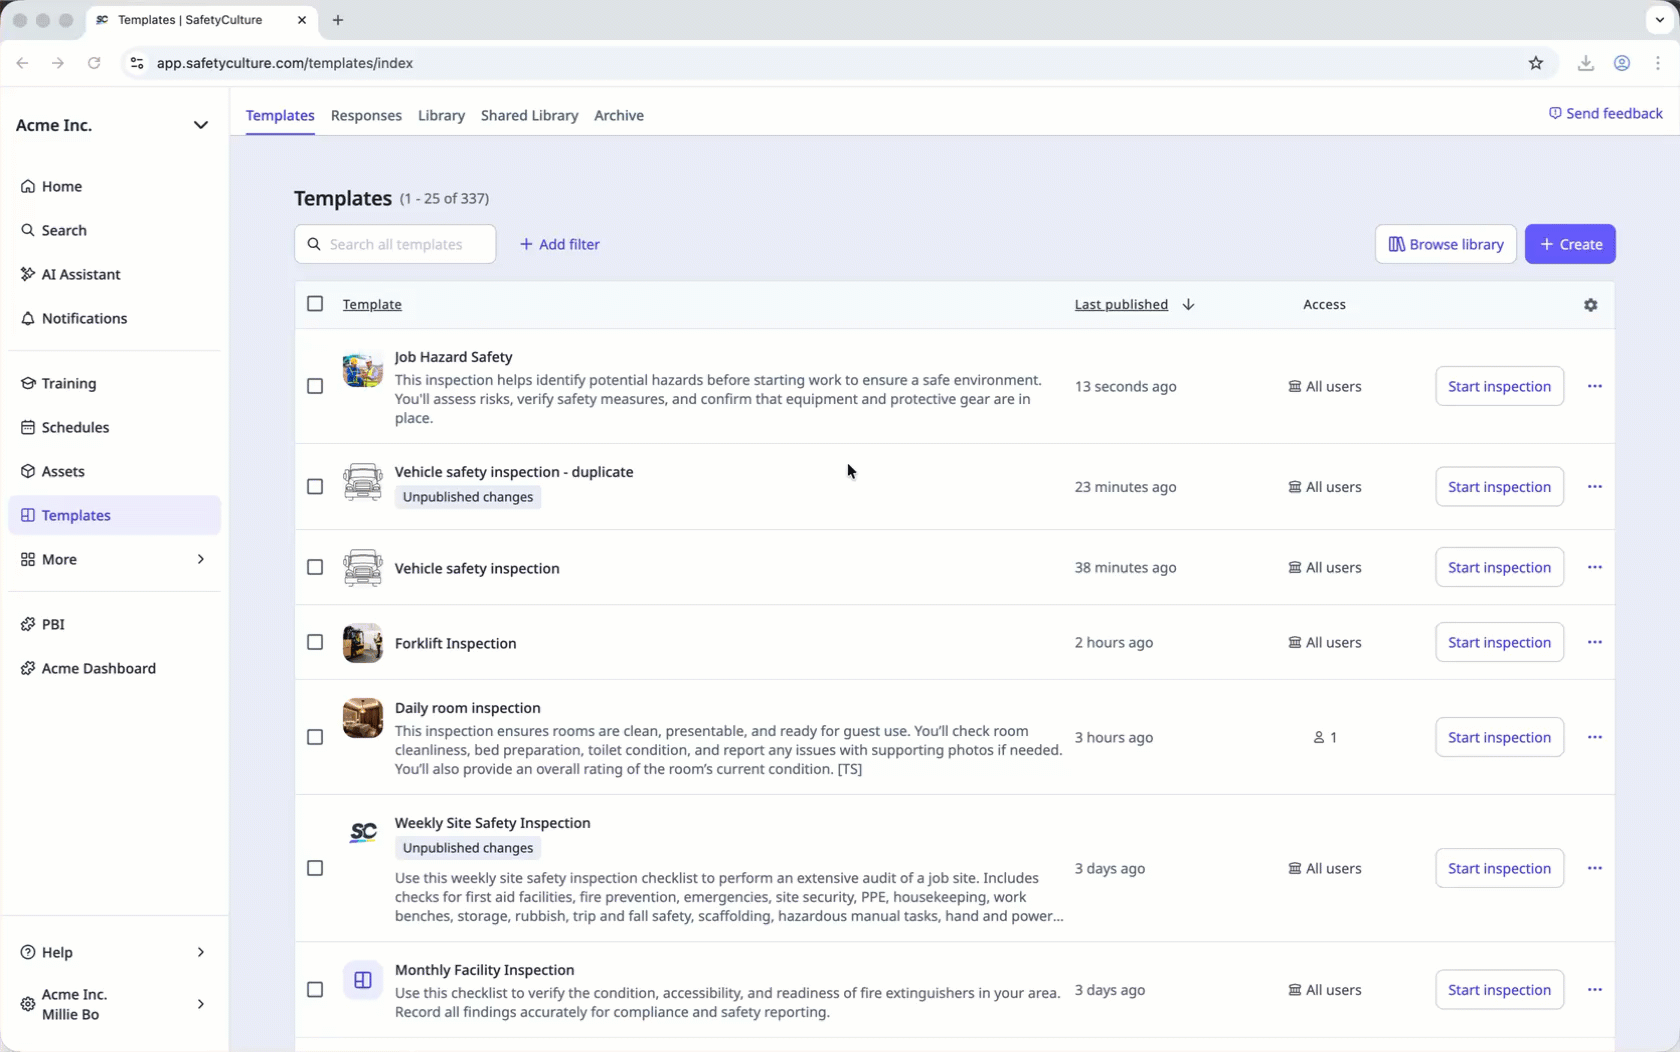Open more options for Forklift Inspection
The image size is (1680, 1052).
pyautogui.click(x=1594, y=642)
